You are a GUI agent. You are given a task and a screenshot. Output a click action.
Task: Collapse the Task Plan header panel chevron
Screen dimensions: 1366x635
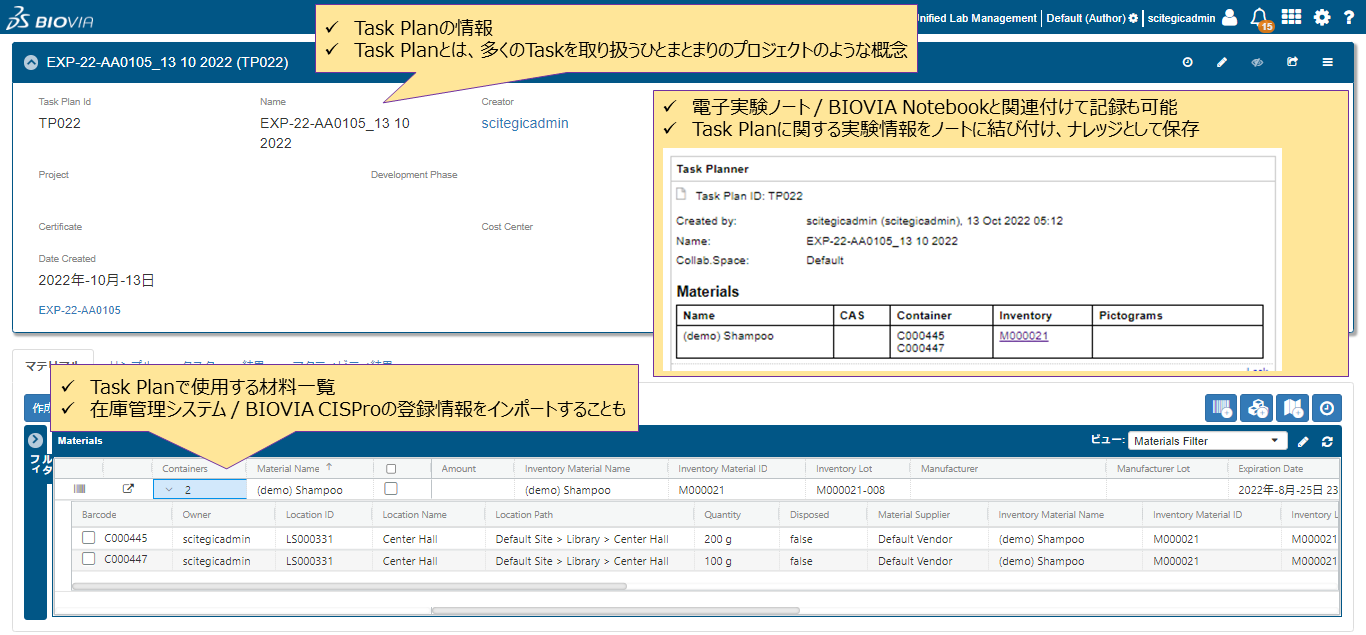coord(30,62)
